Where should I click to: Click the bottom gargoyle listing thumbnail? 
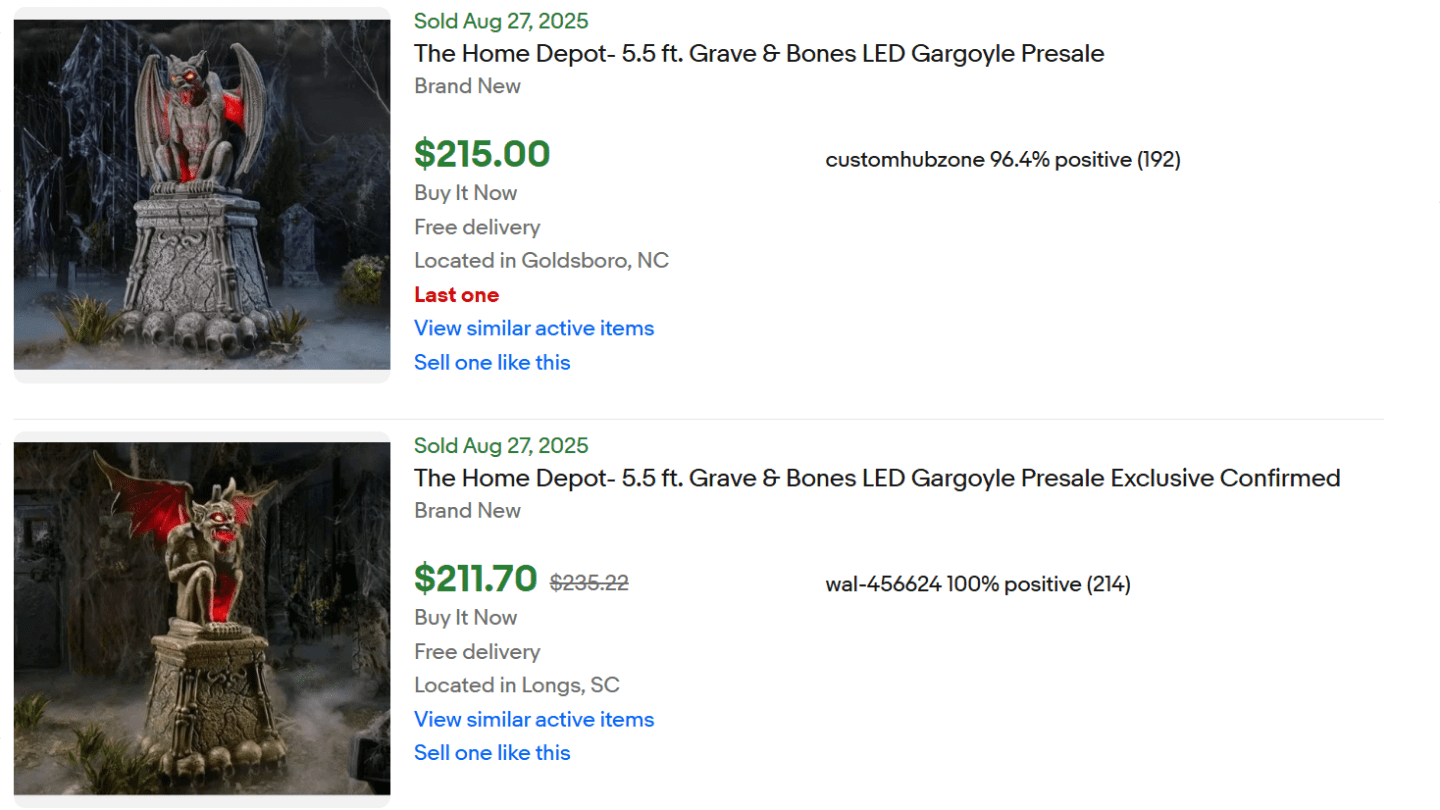tap(201, 619)
